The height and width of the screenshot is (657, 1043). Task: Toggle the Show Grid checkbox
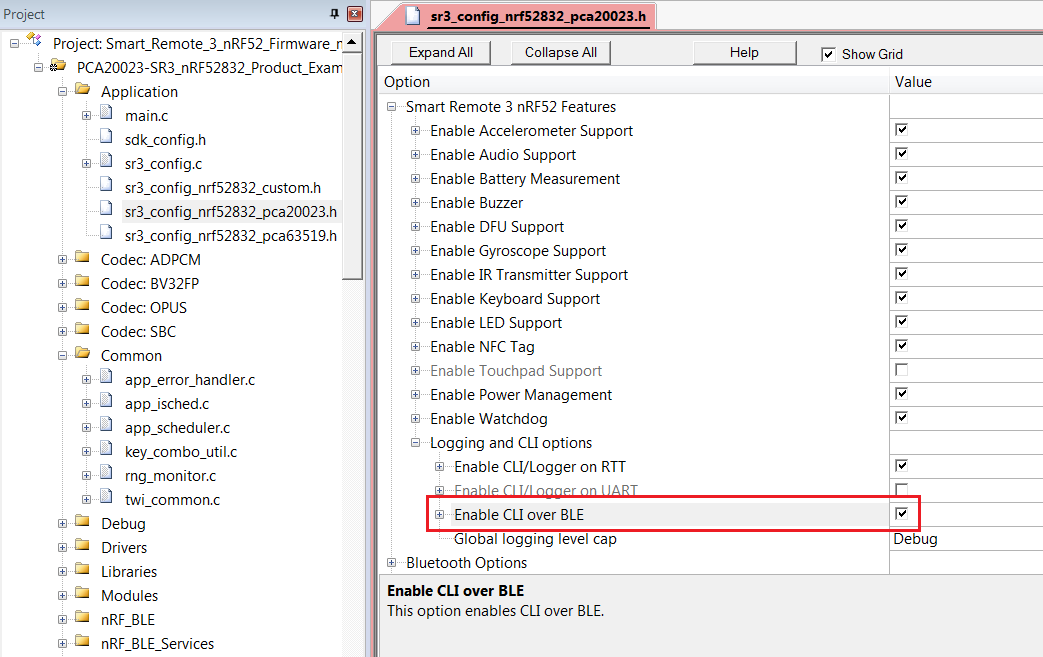pos(827,55)
